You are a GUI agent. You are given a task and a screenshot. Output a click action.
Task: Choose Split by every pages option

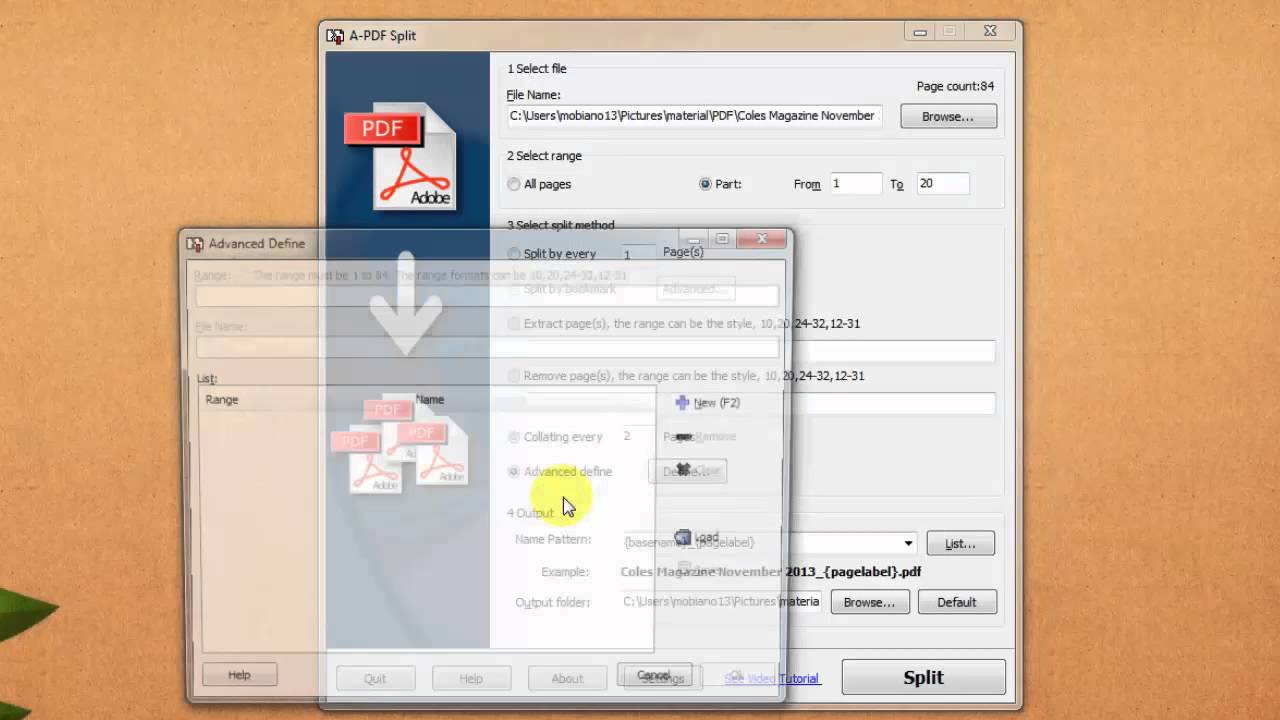514,254
